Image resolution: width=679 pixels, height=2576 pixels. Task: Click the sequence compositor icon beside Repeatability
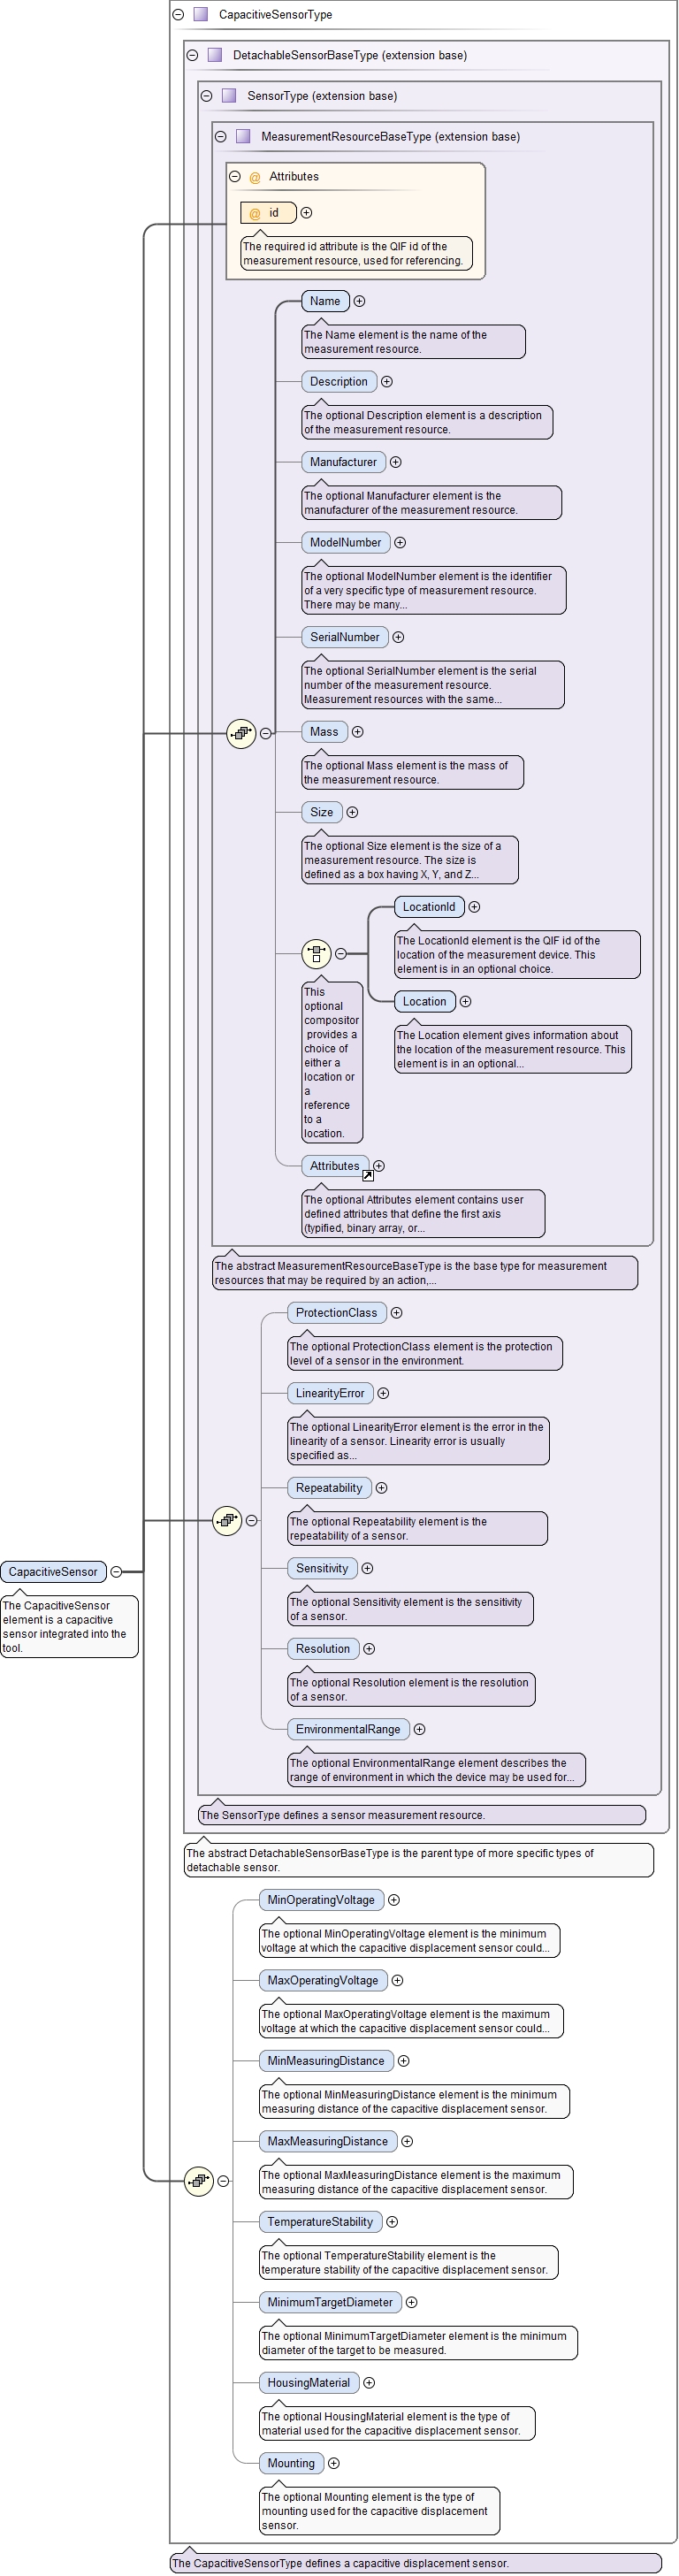[x=227, y=1521]
